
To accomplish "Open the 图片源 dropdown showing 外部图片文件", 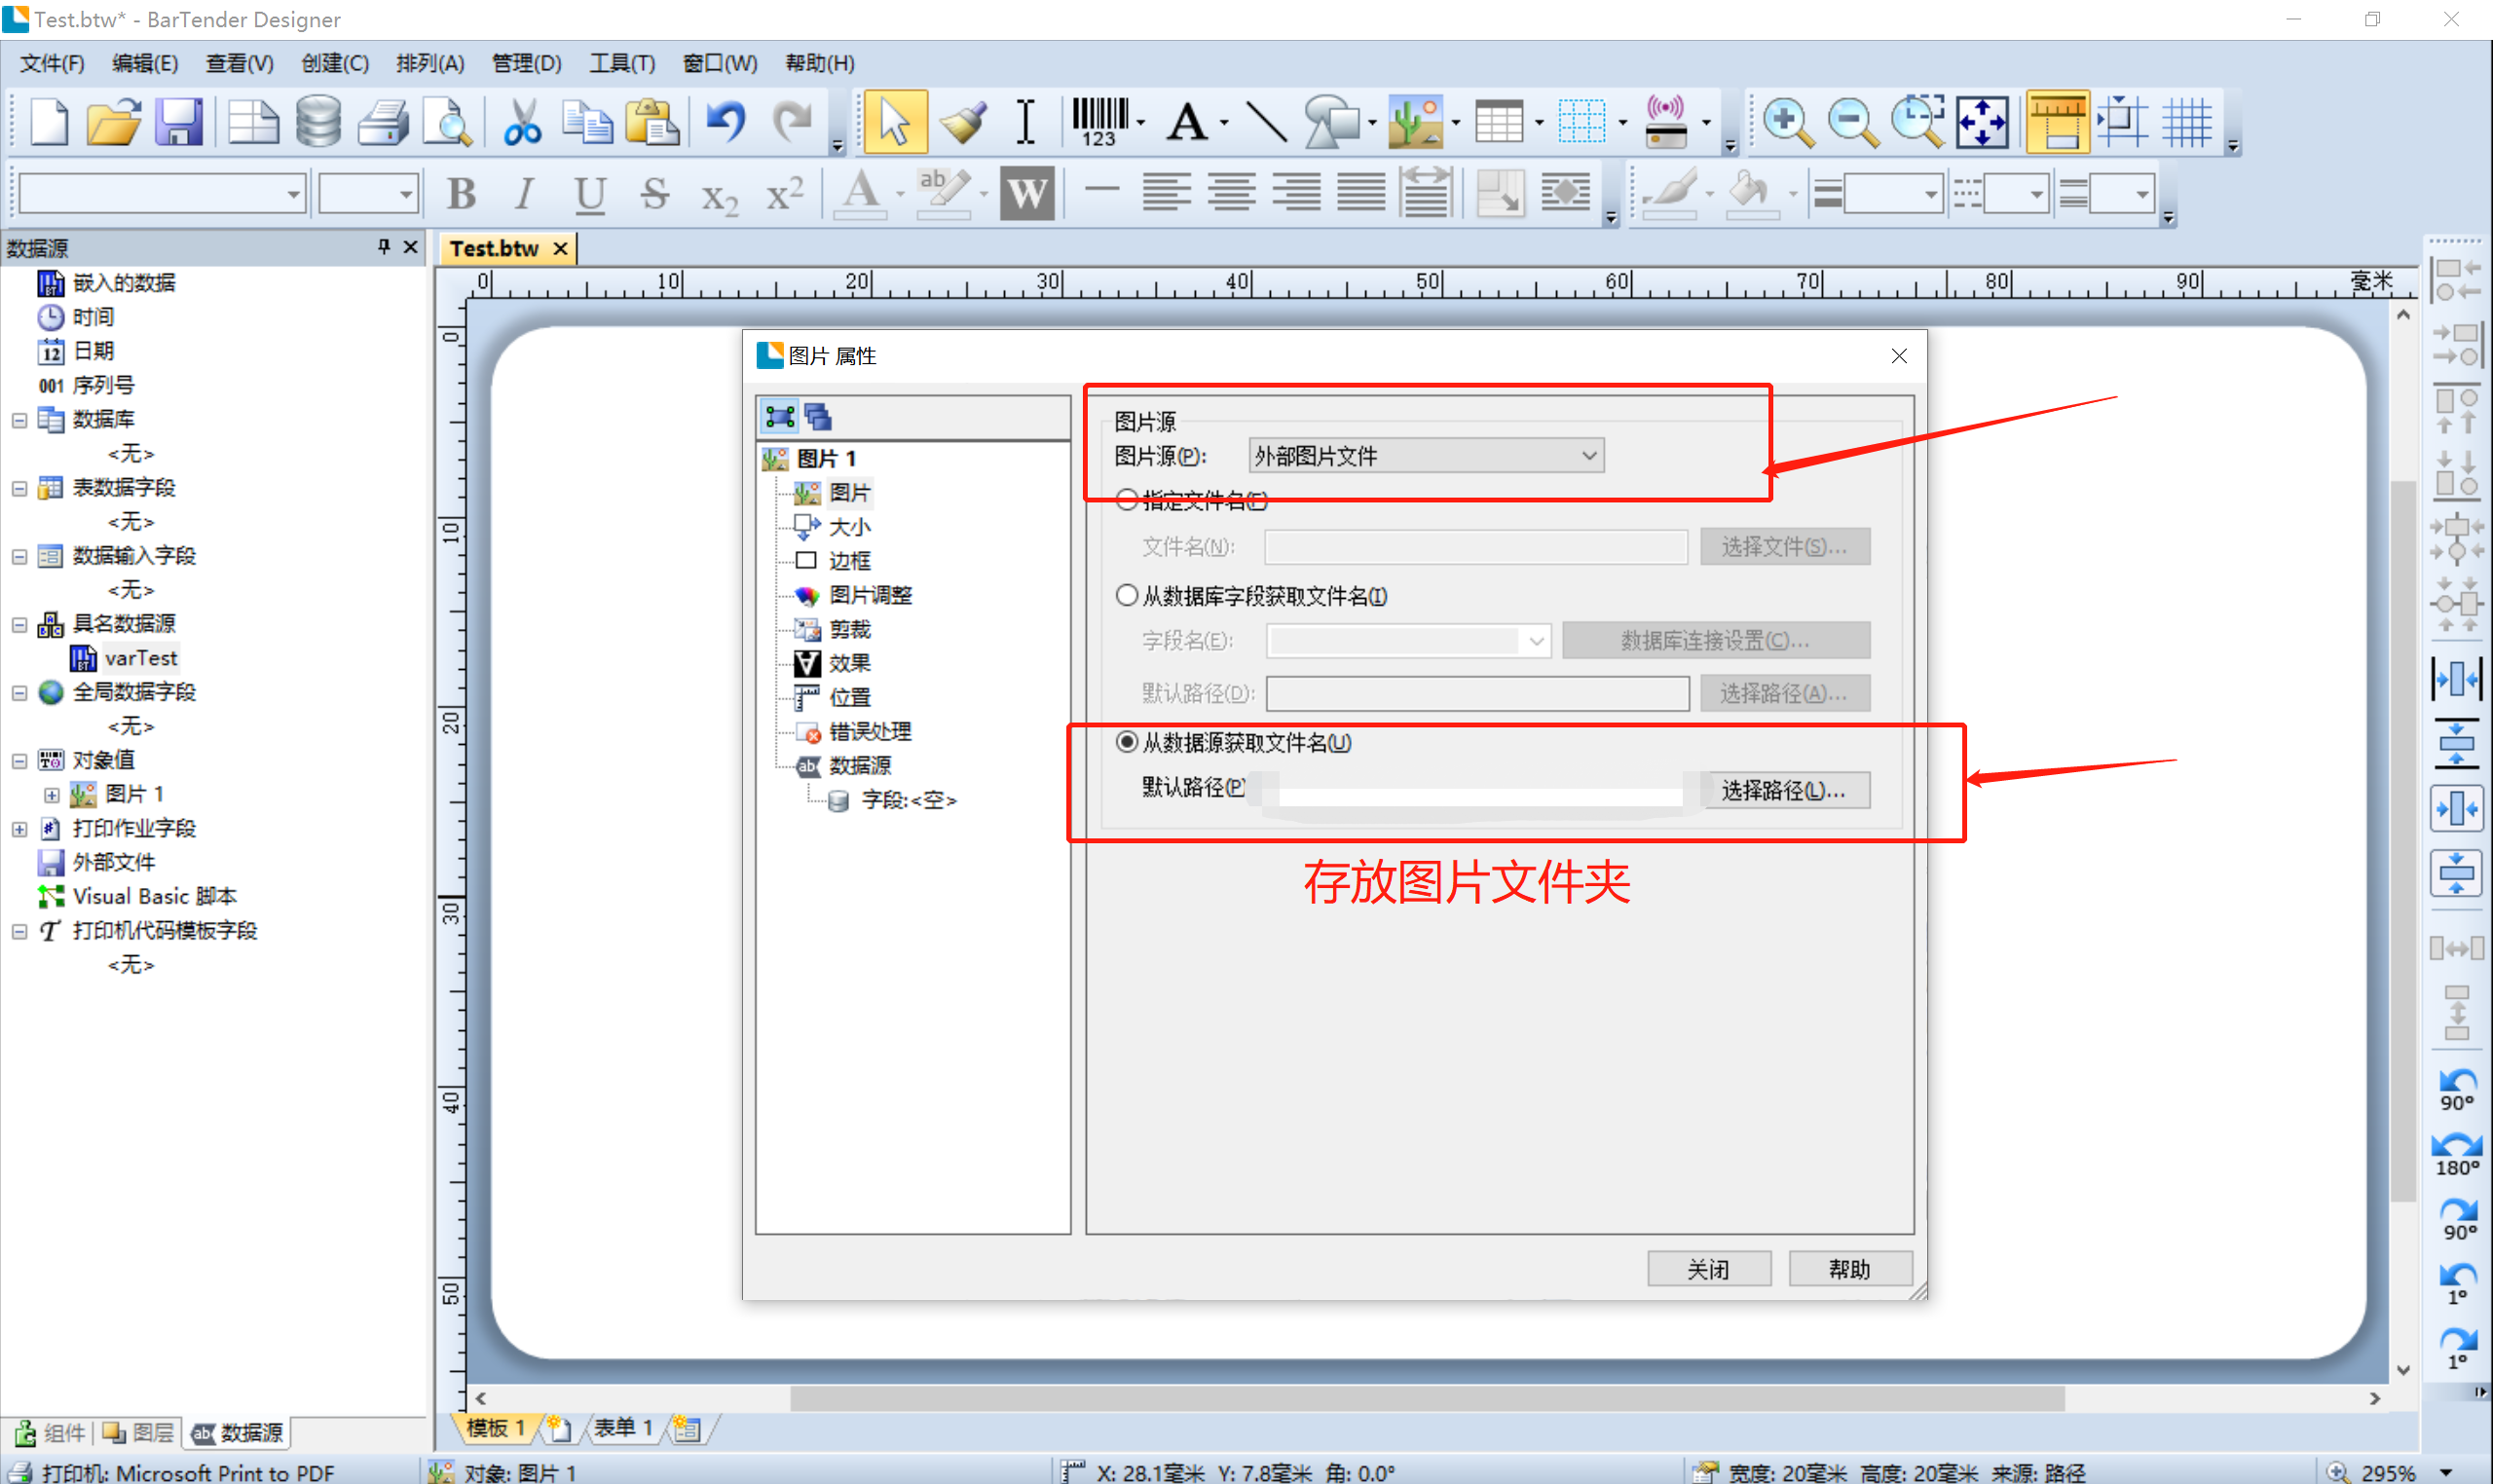I will tap(1424, 455).
